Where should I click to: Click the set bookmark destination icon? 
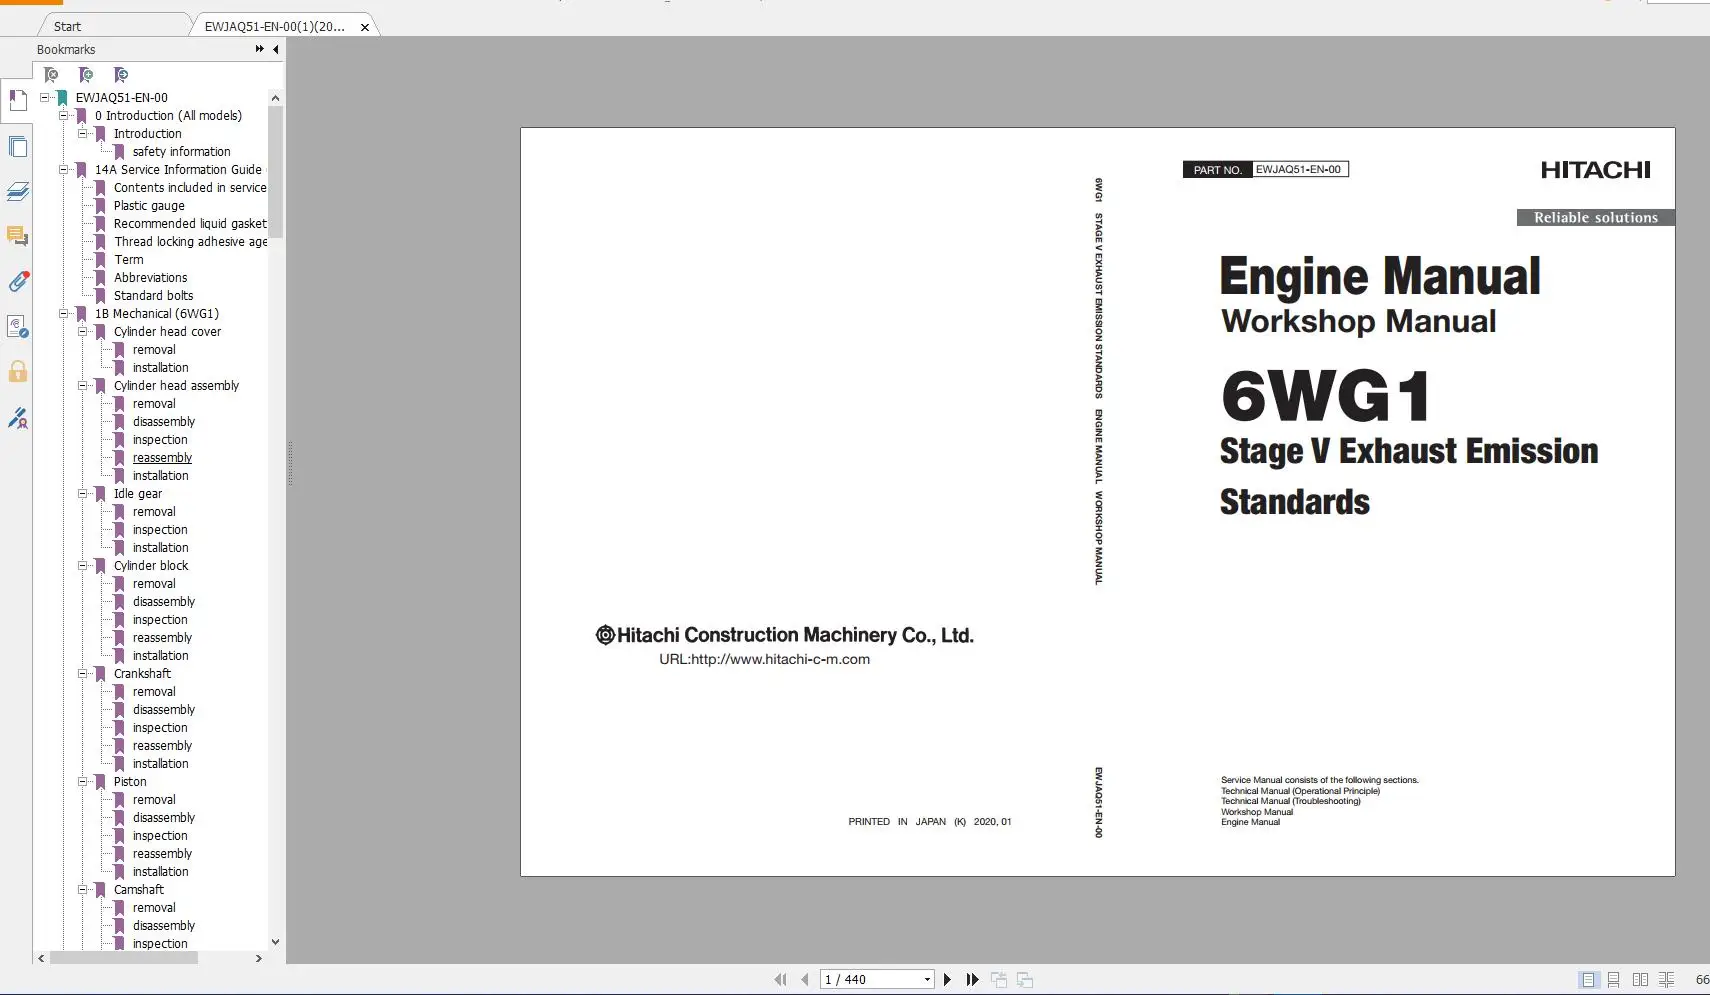(x=122, y=75)
